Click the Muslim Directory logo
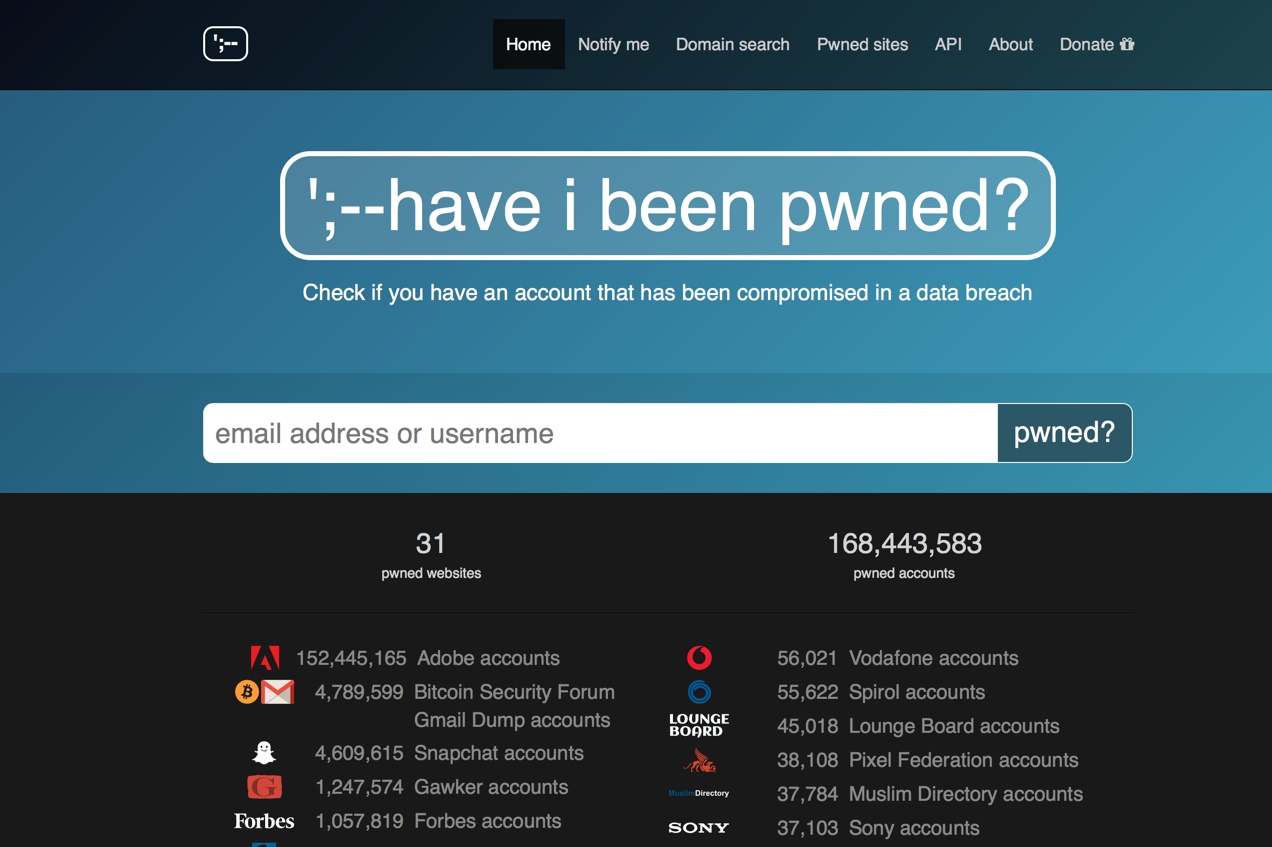 699,794
